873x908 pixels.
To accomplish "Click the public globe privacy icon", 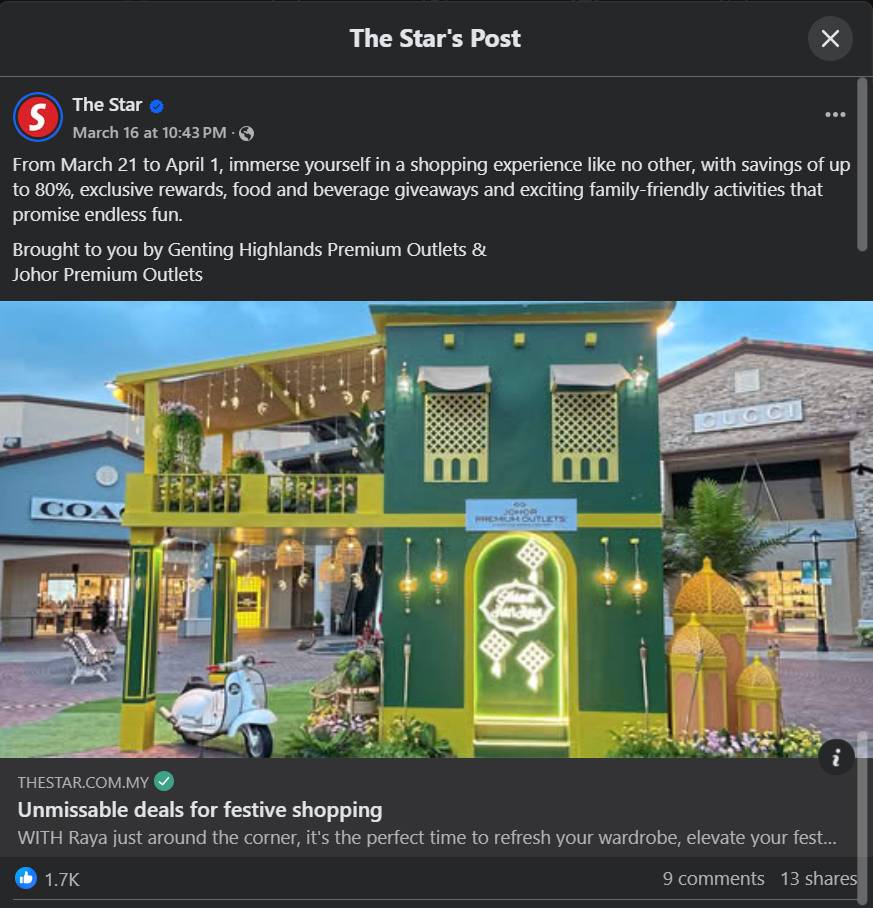I will coord(247,133).
